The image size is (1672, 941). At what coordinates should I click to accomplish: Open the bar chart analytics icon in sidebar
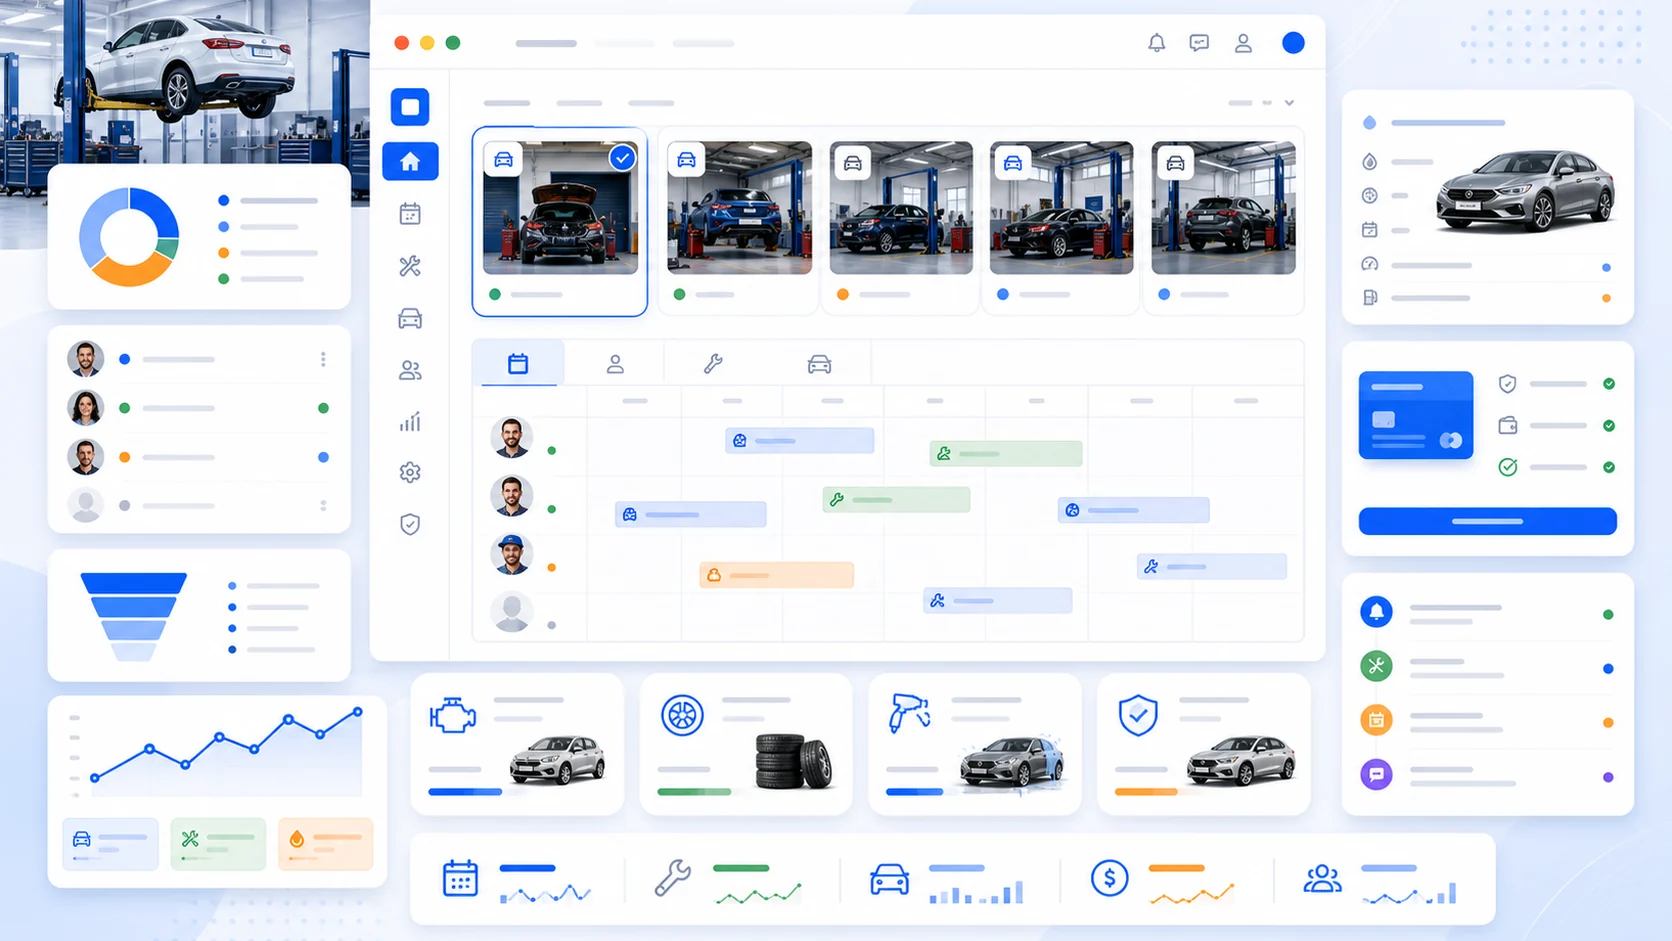410,421
